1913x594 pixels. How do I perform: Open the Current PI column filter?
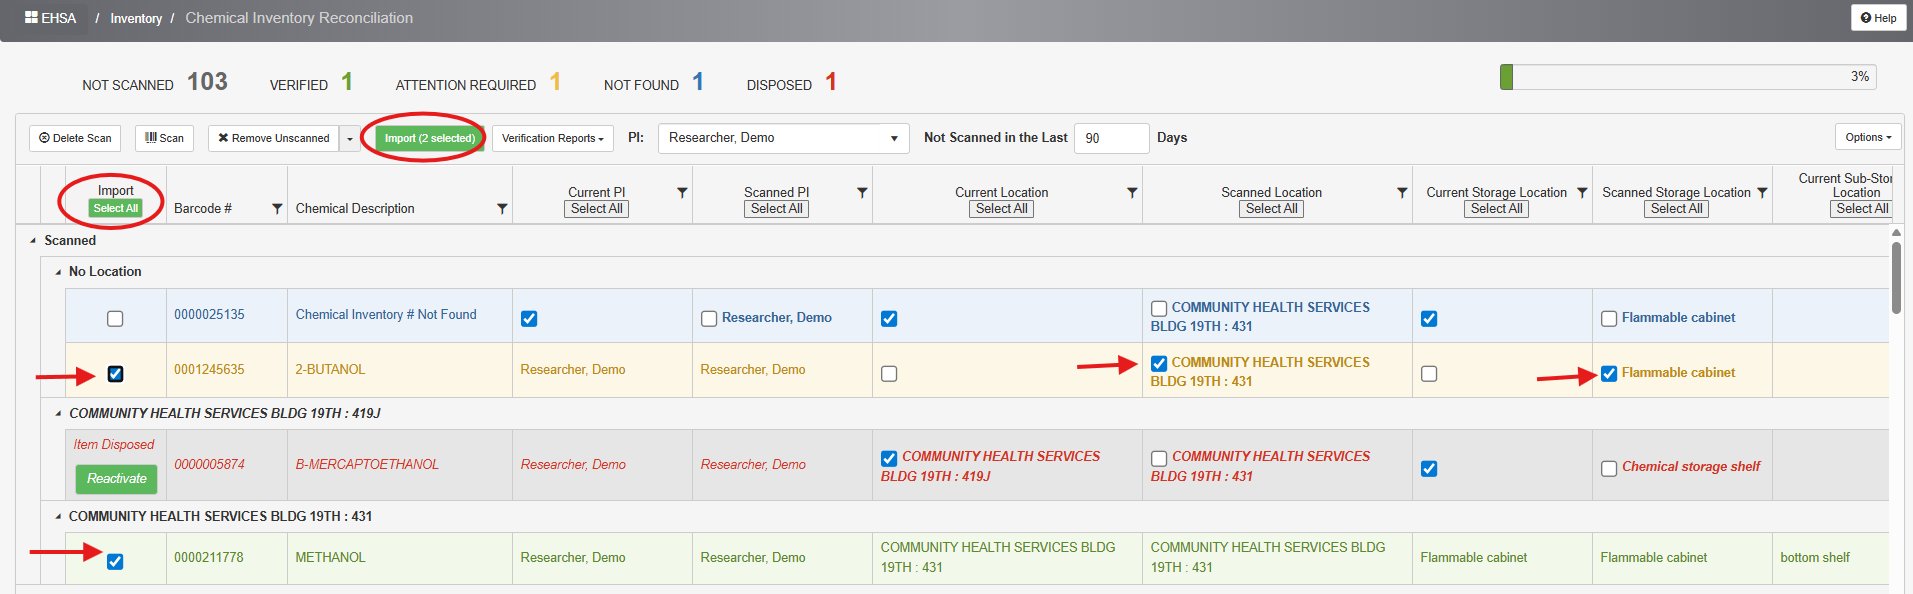[682, 192]
